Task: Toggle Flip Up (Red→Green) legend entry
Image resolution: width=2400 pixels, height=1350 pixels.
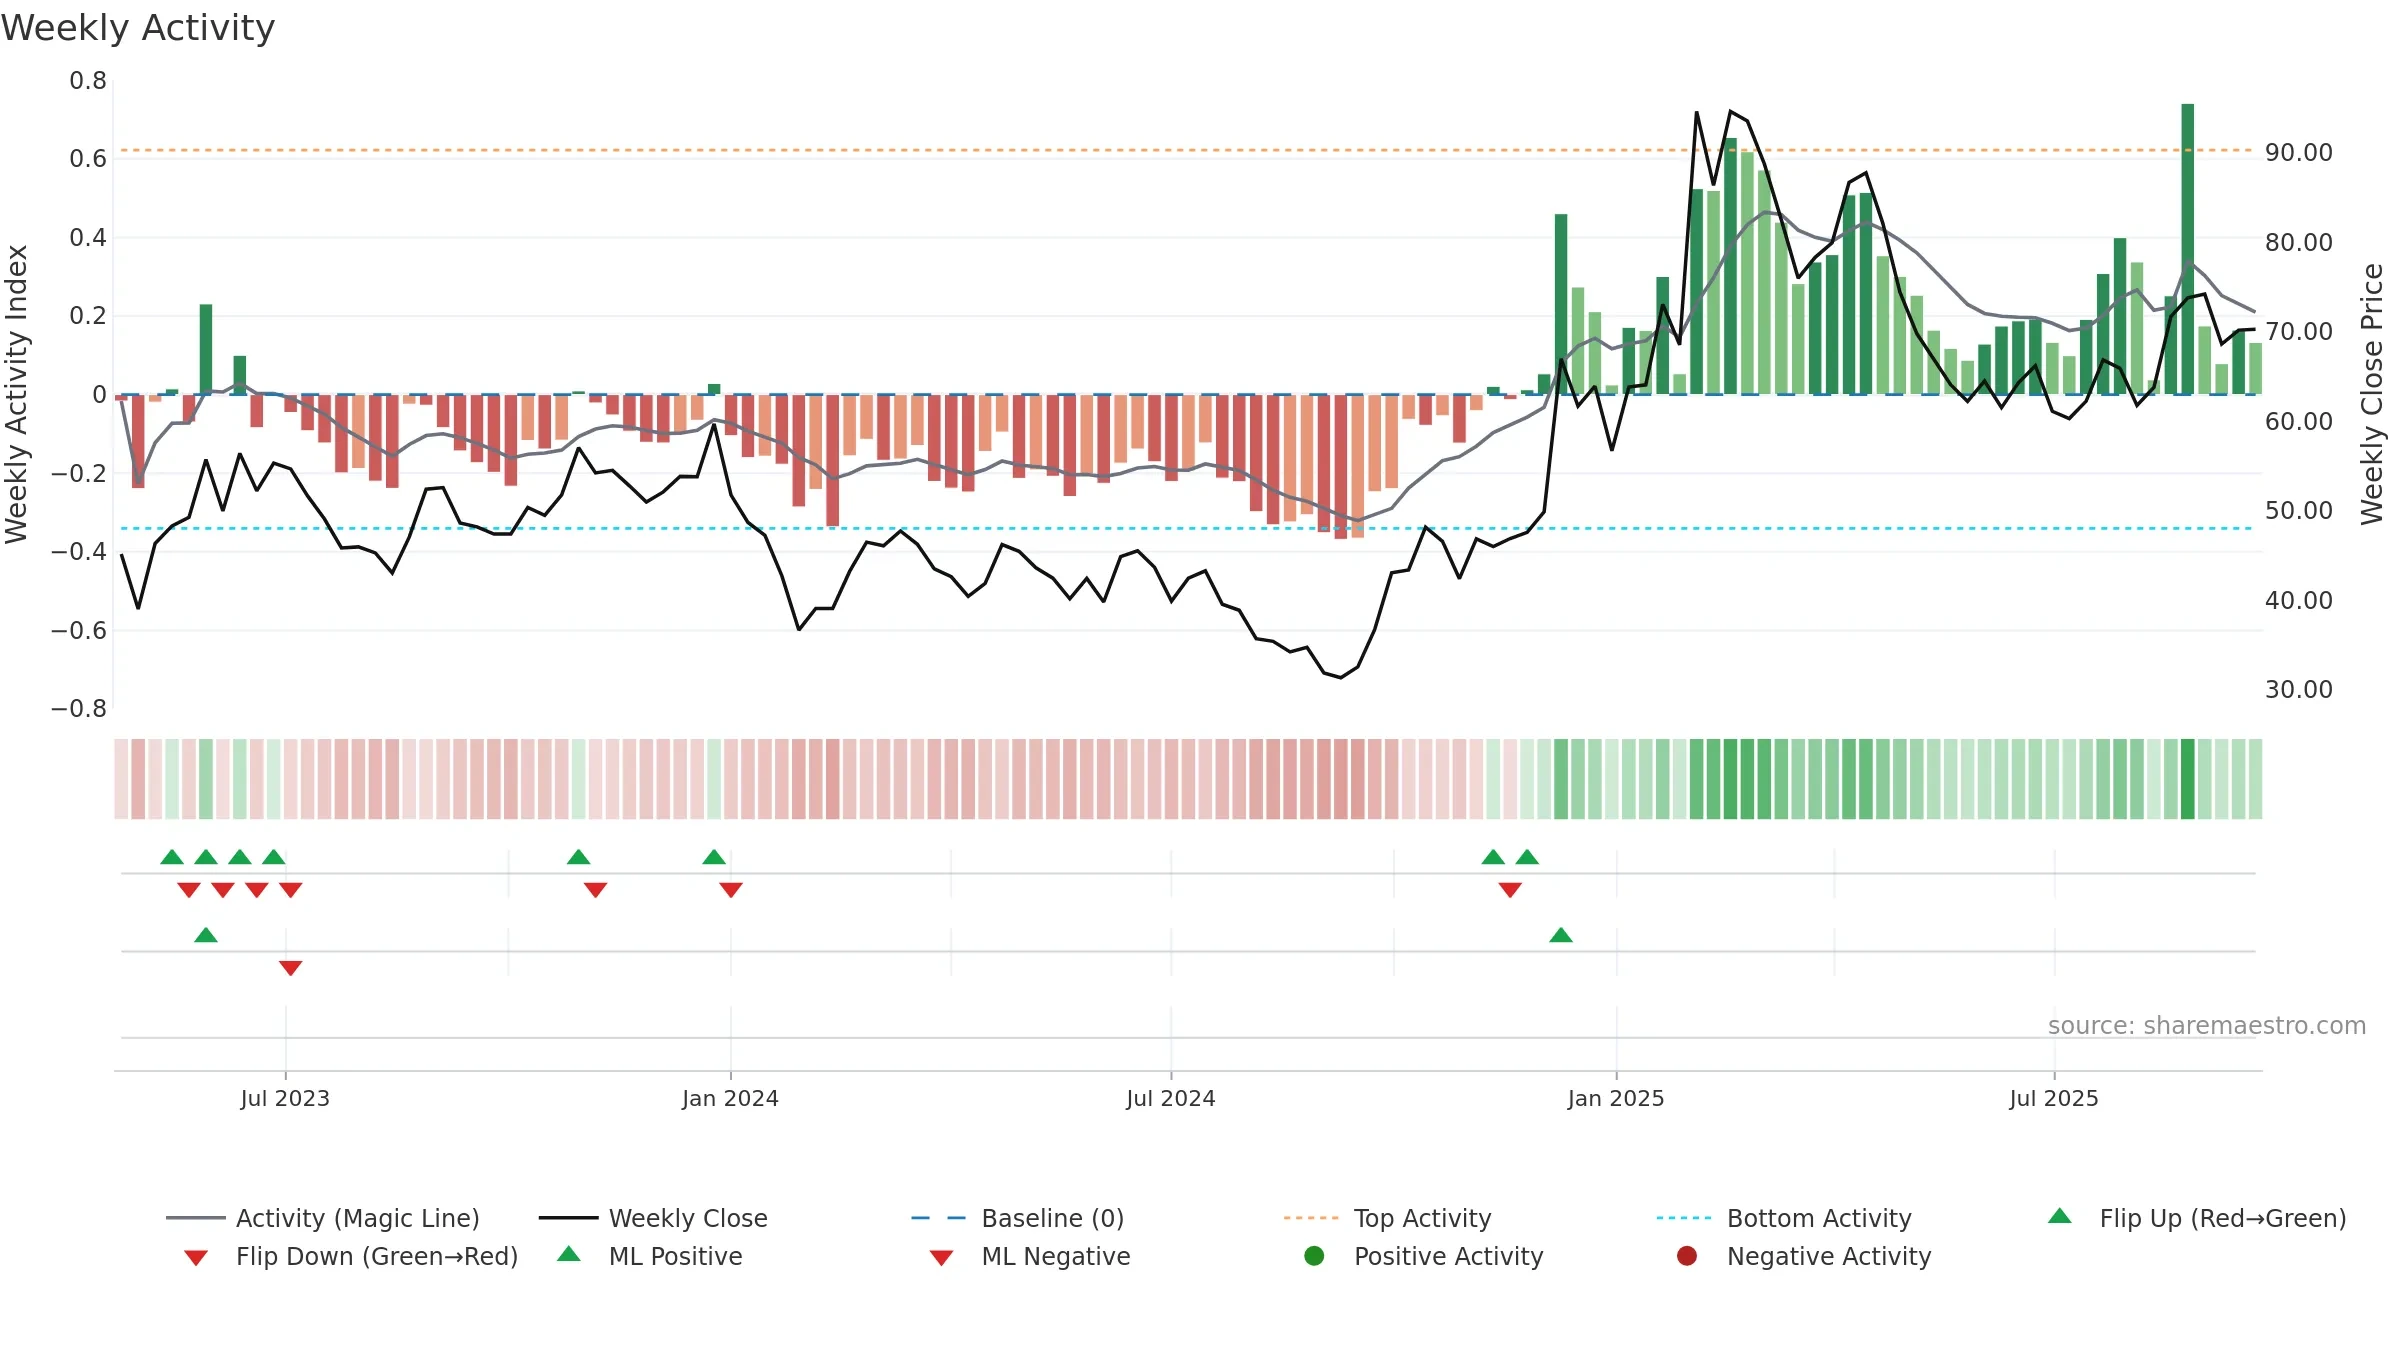Action: tap(2197, 1218)
